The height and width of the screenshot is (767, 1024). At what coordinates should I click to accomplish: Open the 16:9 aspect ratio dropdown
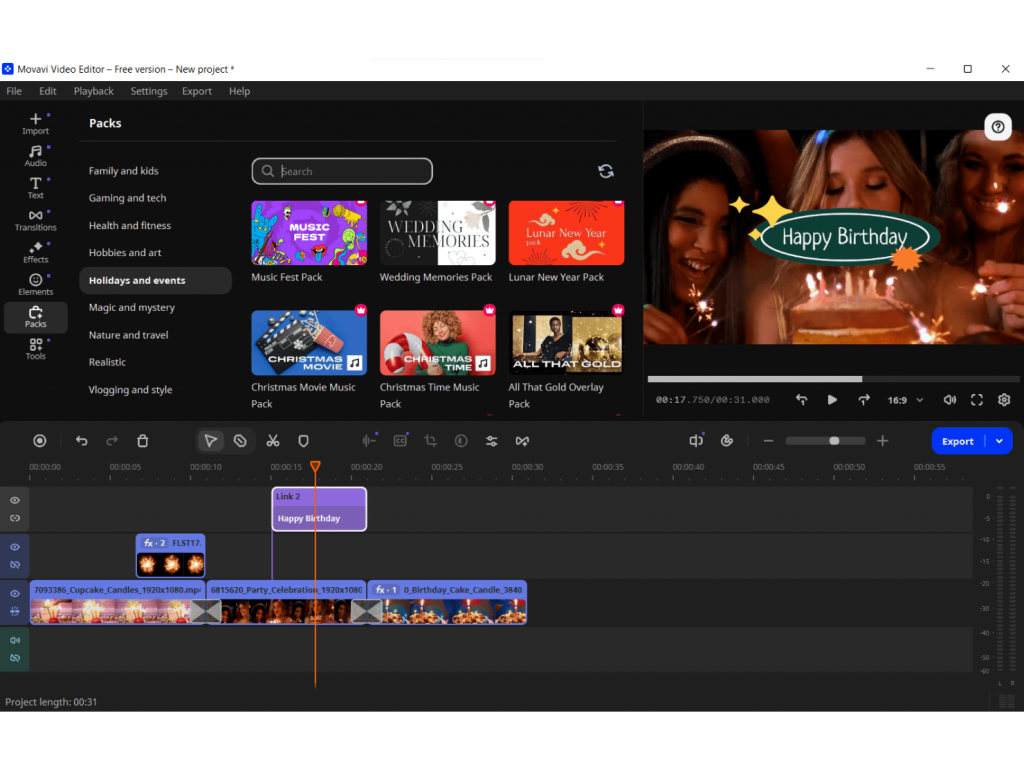coord(905,400)
